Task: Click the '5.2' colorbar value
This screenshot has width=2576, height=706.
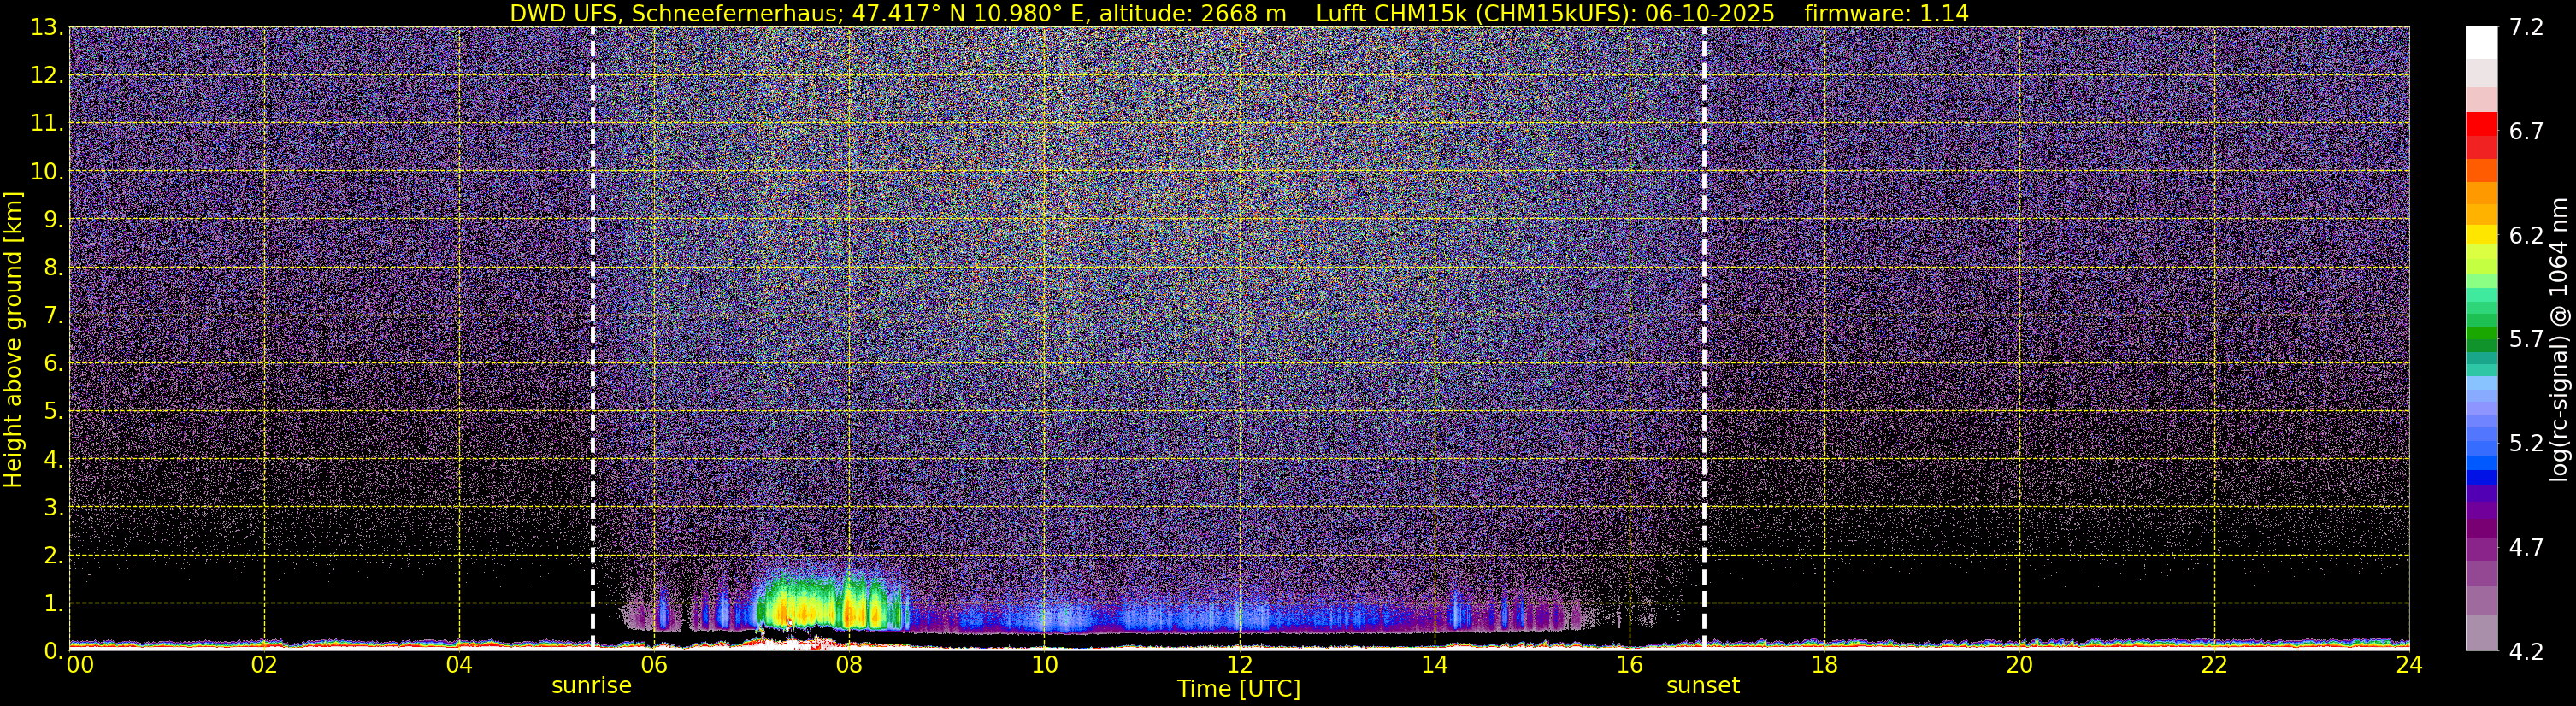Action: pos(2526,443)
